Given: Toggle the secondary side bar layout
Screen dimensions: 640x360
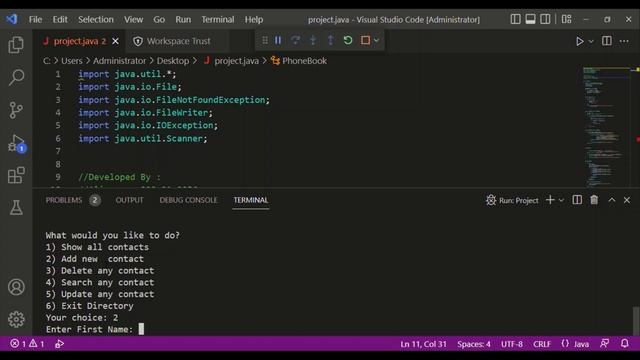Looking at the screenshot, I should (545, 19).
